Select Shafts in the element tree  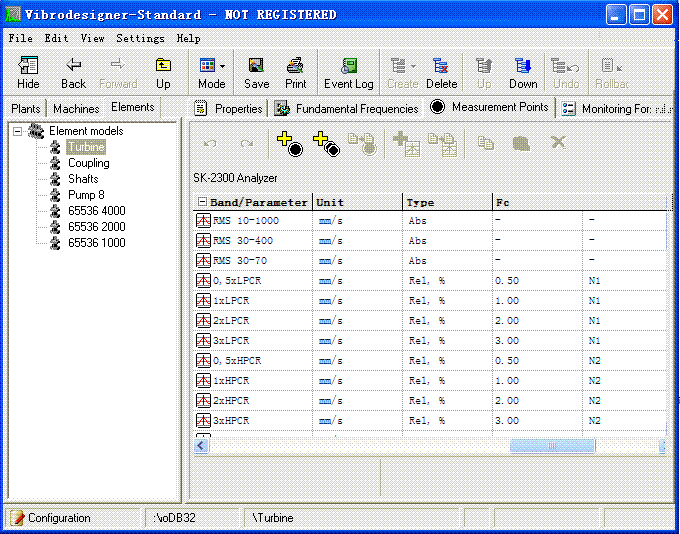[x=83, y=179]
